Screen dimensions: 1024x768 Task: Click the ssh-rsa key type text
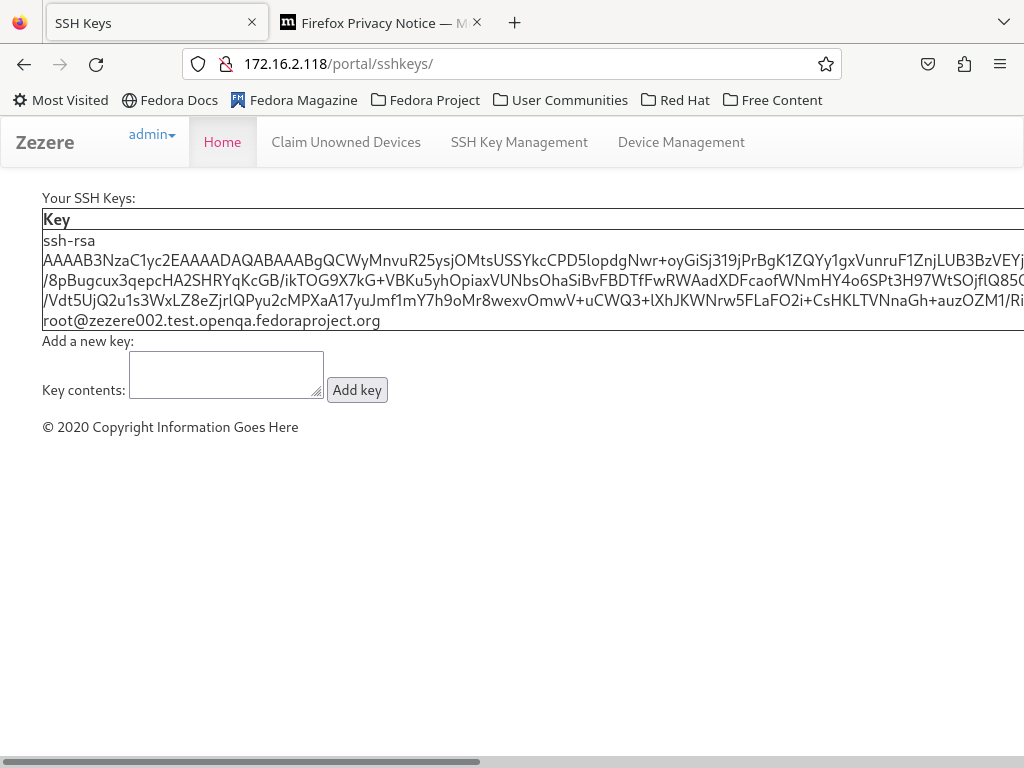point(69,240)
